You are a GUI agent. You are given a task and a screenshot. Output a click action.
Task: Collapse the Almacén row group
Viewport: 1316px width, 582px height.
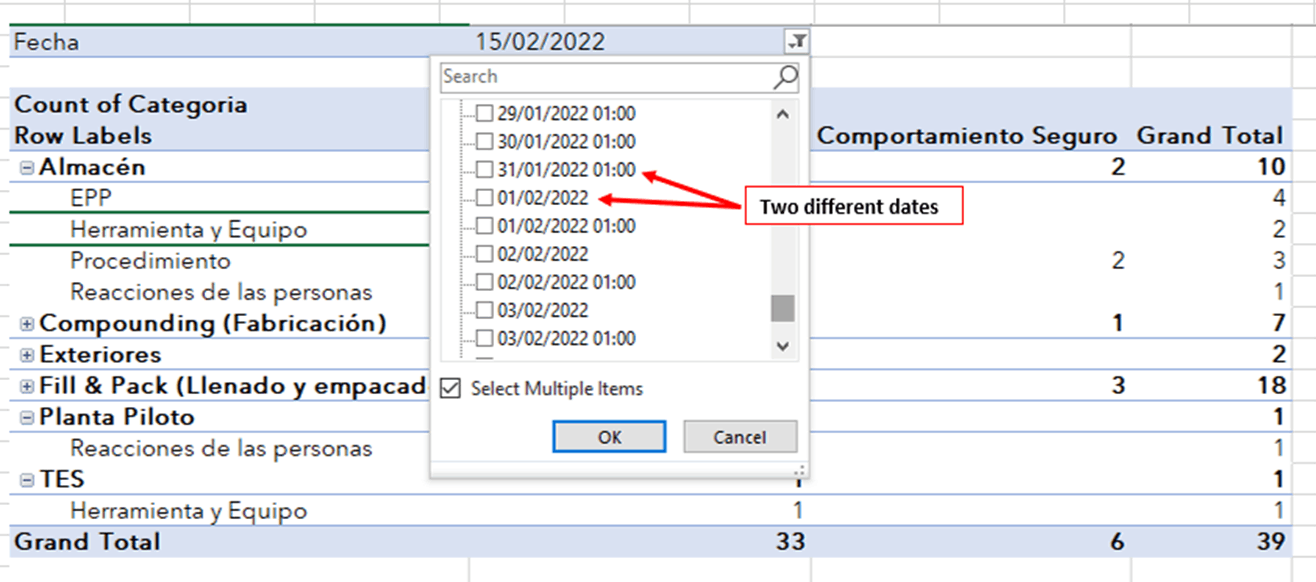(27, 168)
